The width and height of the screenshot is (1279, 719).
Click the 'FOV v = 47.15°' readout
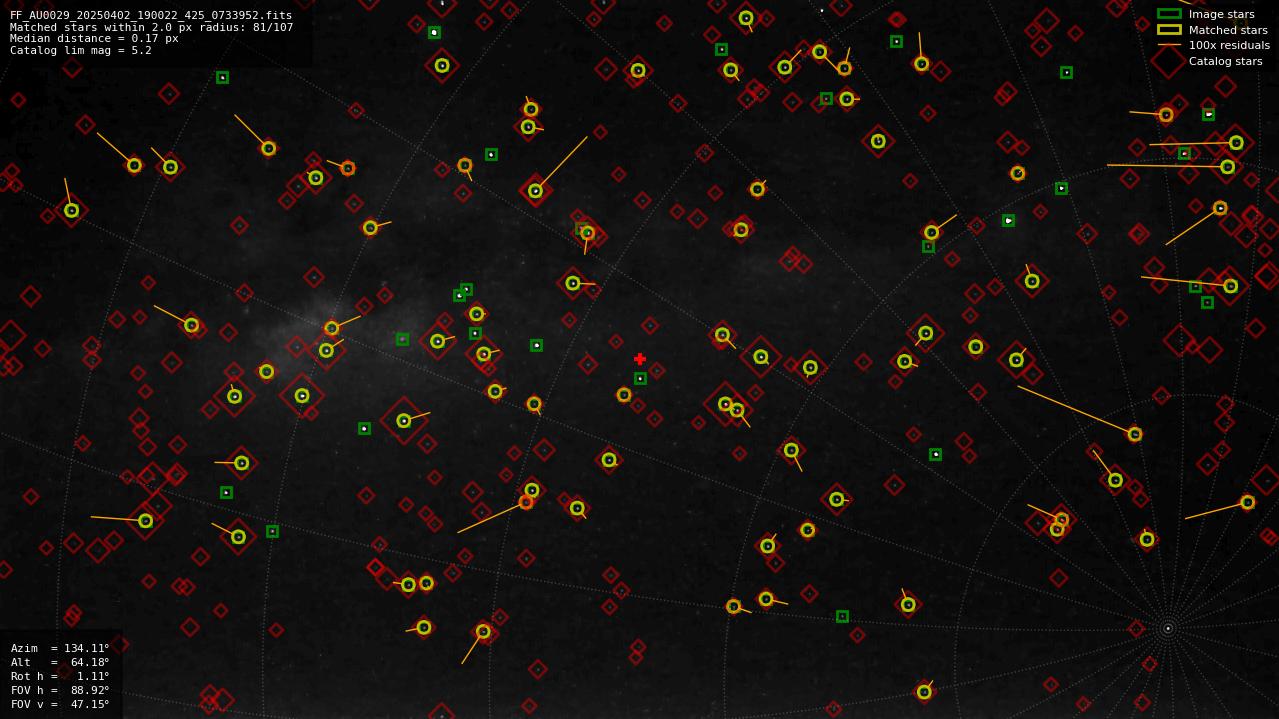(60, 704)
